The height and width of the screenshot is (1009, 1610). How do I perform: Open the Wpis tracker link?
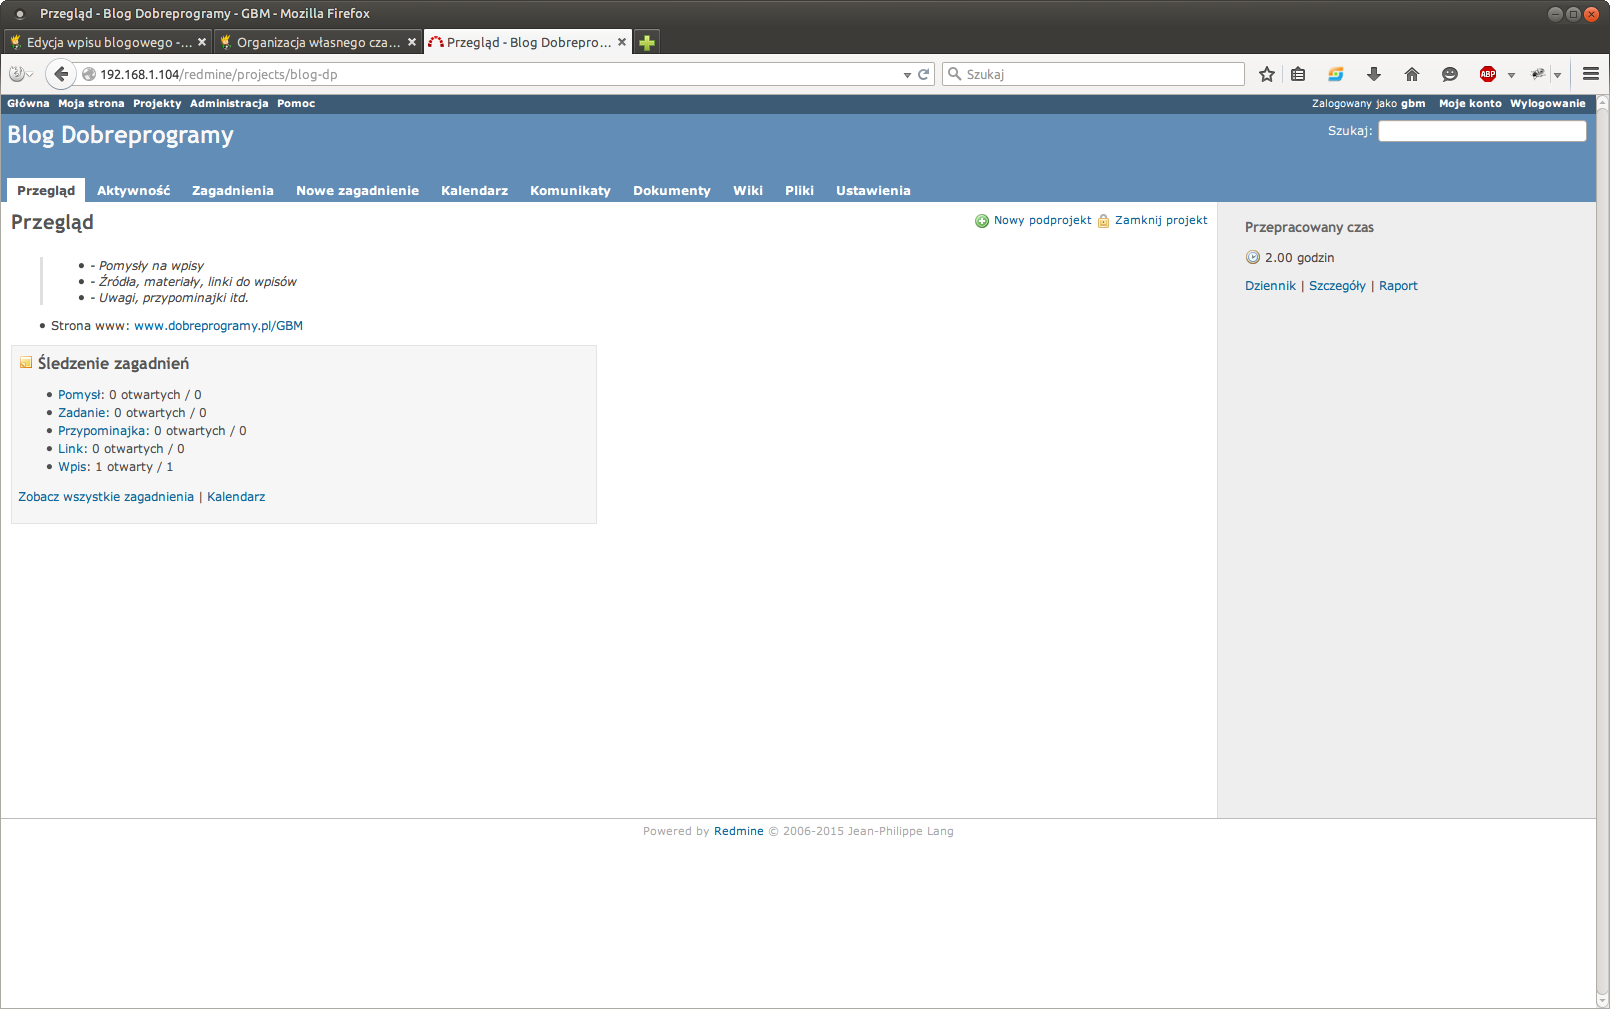(74, 467)
